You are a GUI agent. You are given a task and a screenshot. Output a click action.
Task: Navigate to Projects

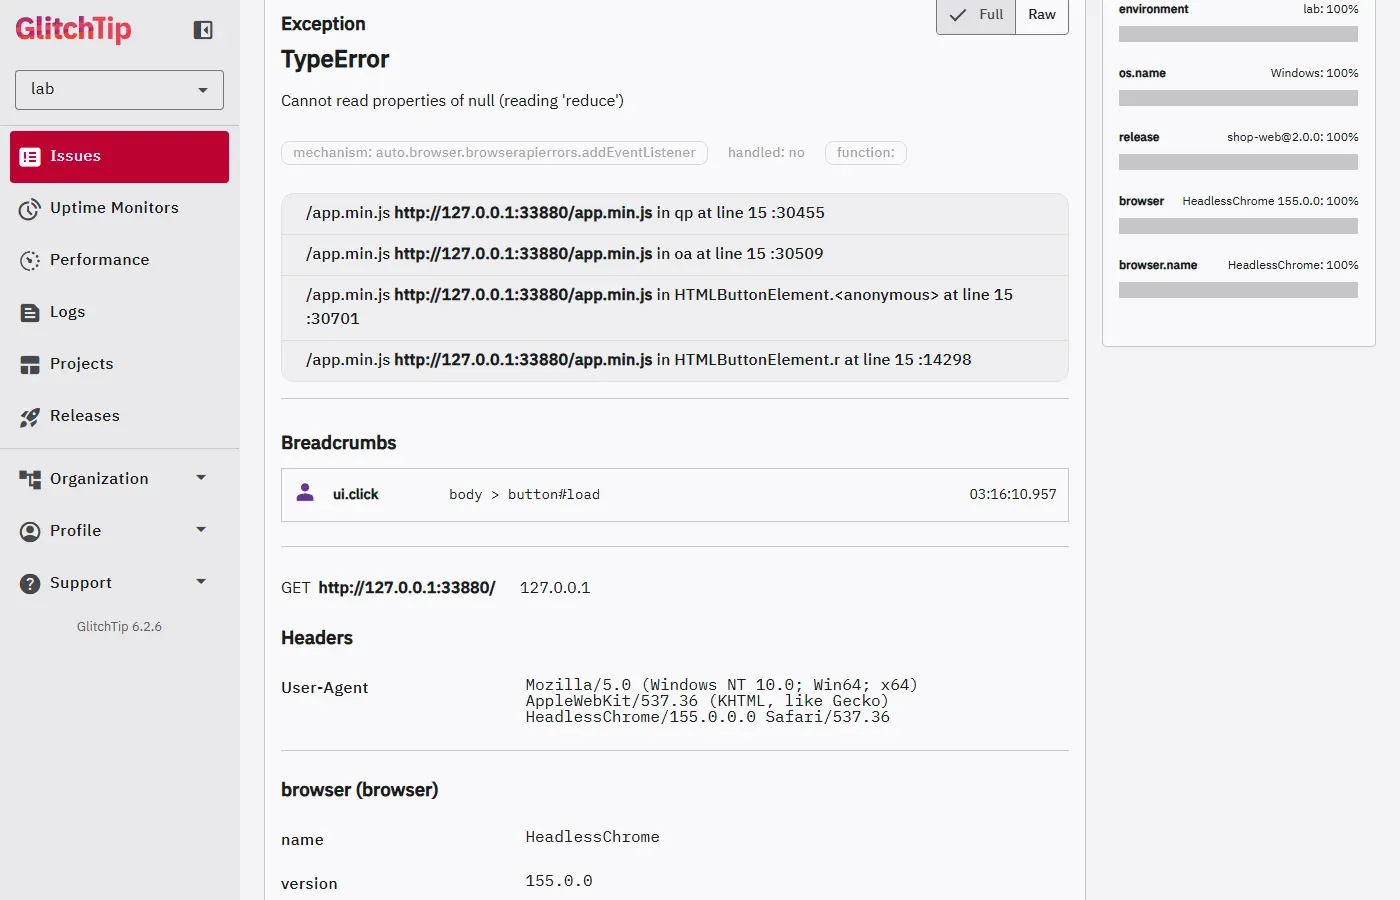tap(119, 364)
